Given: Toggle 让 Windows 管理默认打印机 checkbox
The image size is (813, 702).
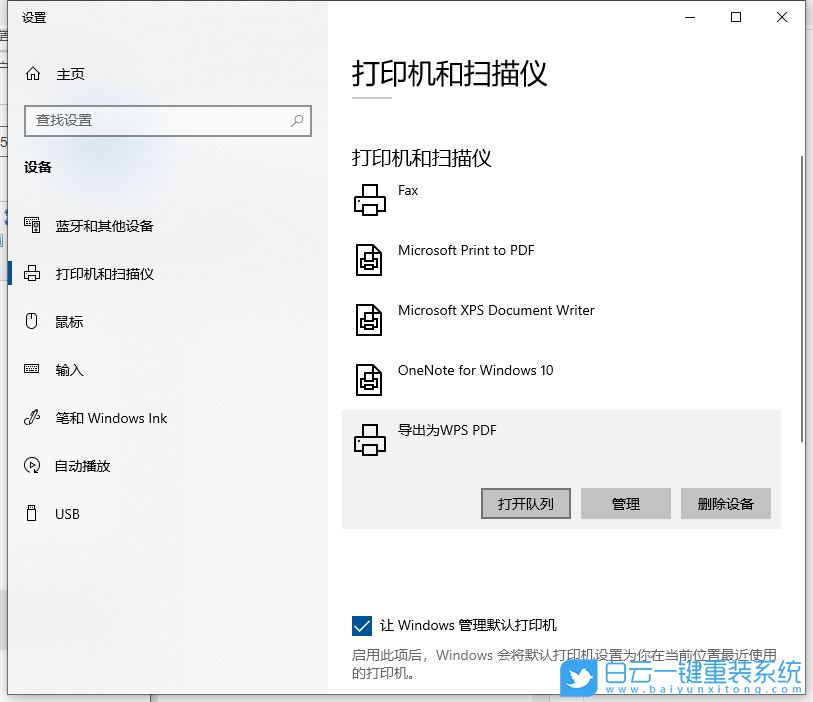Looking at the screenshot, I should pos(361,625).
